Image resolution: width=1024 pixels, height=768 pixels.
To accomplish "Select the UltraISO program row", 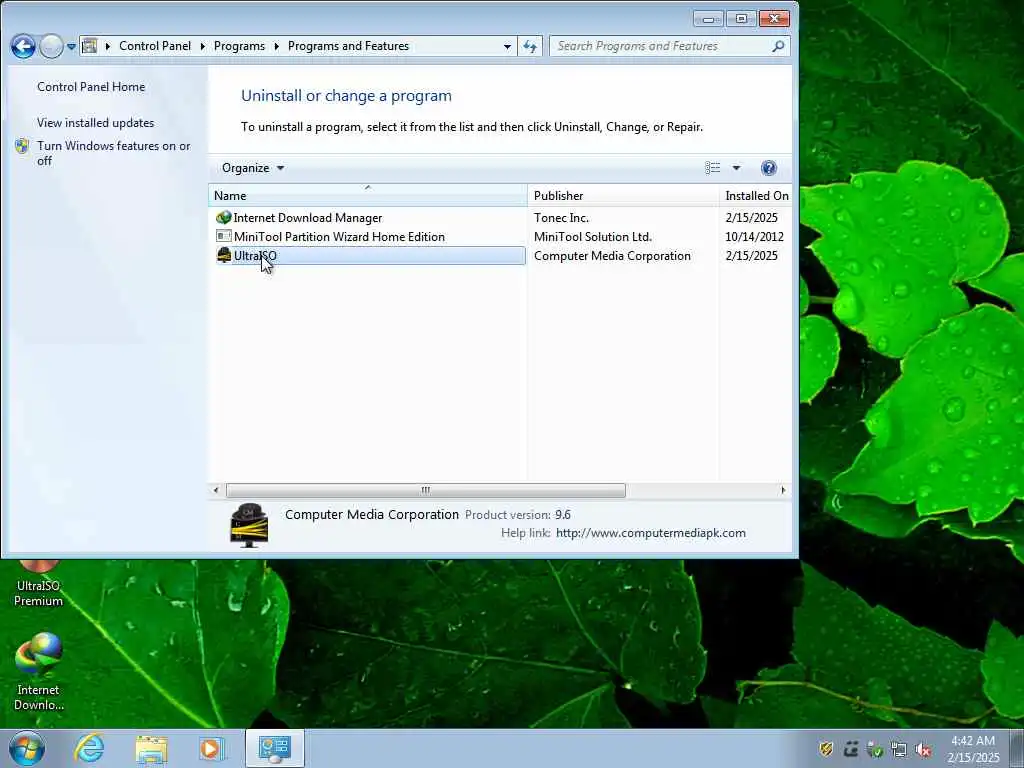I will [370, 255].
